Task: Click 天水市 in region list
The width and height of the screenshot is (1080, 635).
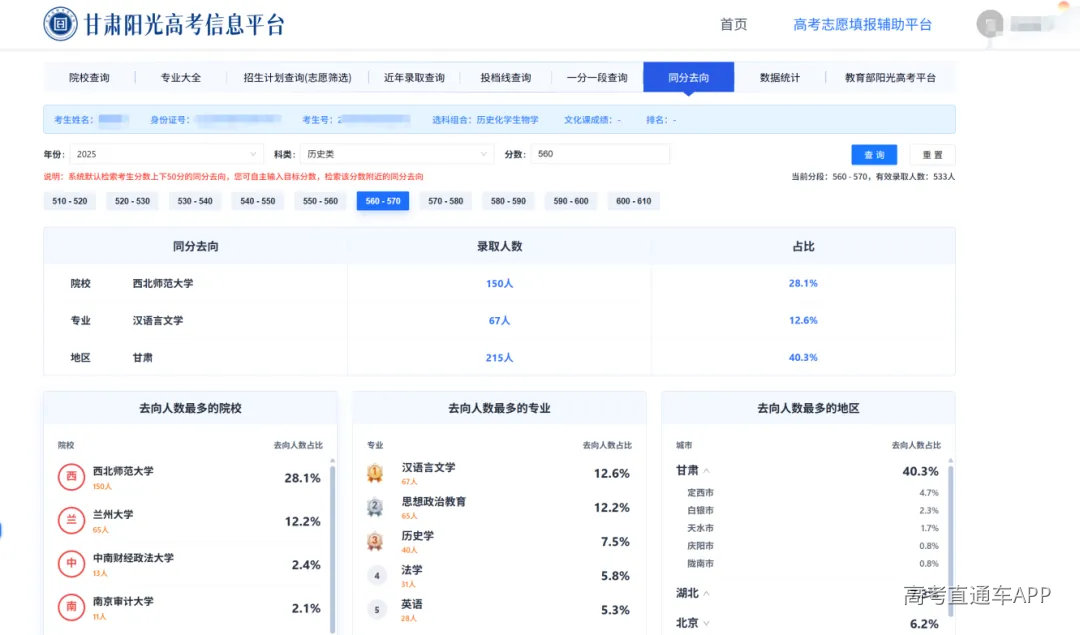Action: point(700,528)
